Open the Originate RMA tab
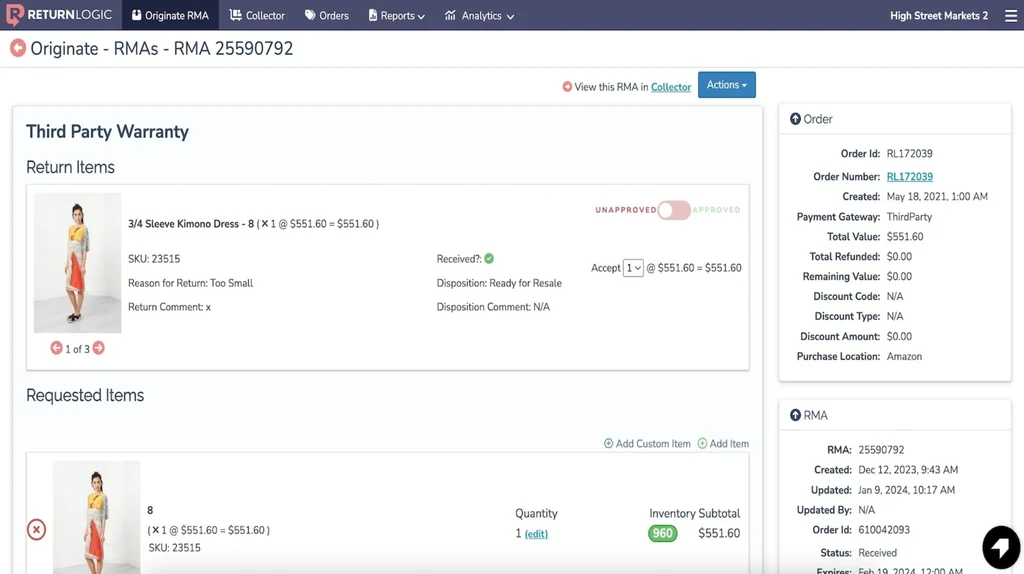Screen dimensions: 1024x574 (x=170, y=15)
